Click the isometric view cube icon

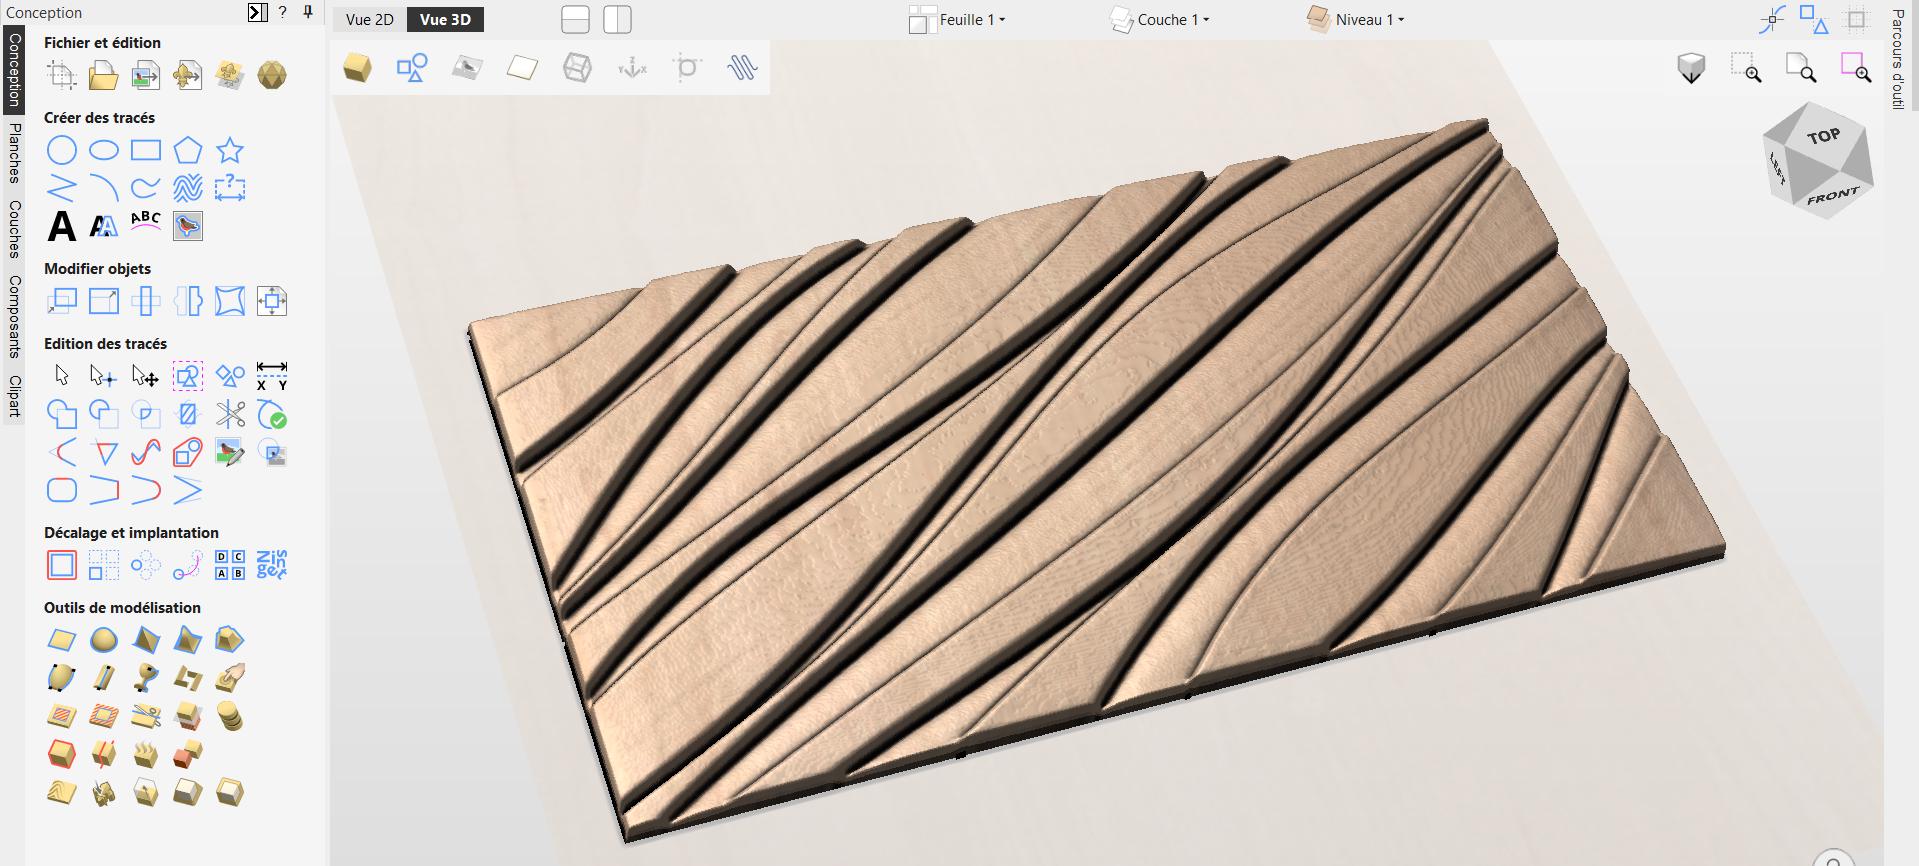coord(1691,68)
